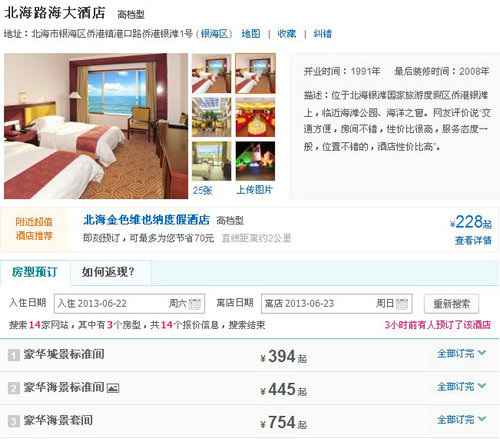Screen dimensions: 500x439
Task: Click the 纠错 link
Action: point(322,34)
